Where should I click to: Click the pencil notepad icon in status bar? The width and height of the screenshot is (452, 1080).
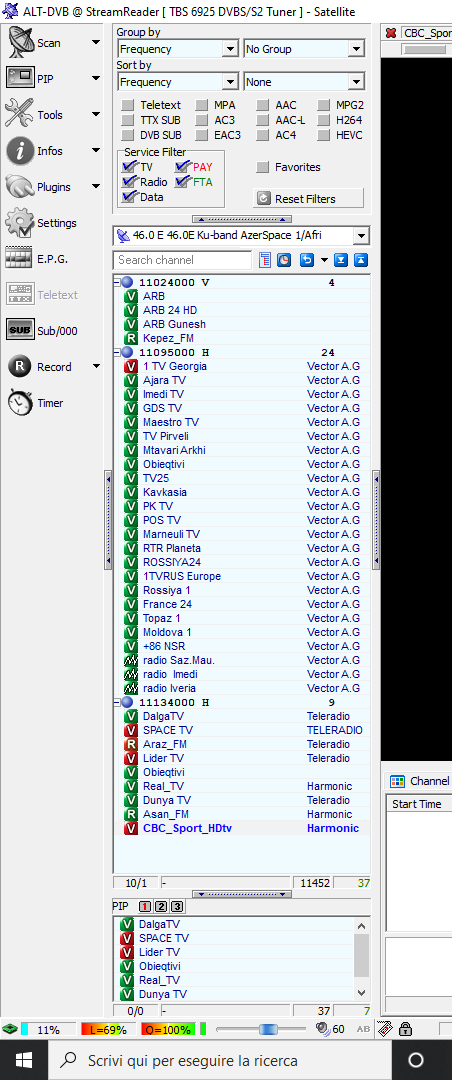tap(385, 1029)
